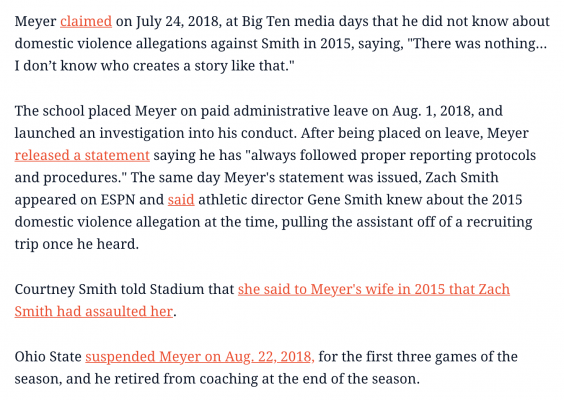Click the date "Aug. 1, 2018"
This screenshot has height=400, width=564.
coord(433,111)
